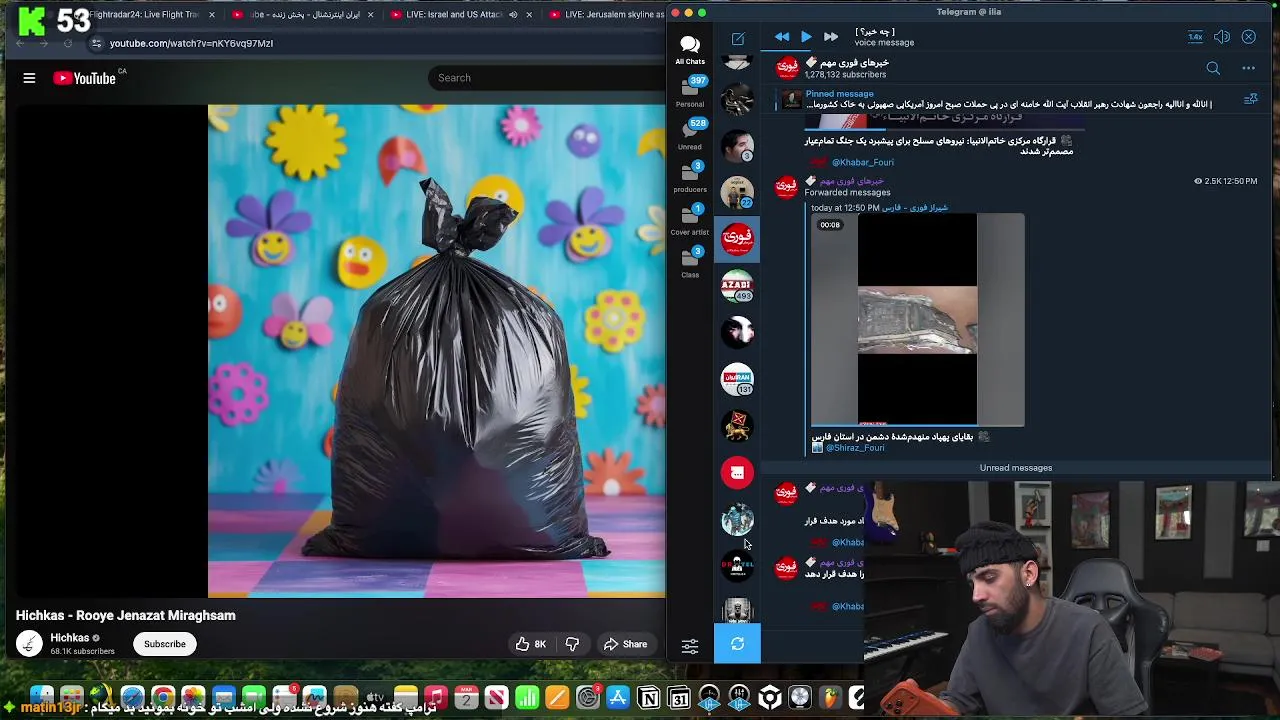This screenshot has height=720, width=1280.
Task: Open chat avatar with badge 3
Action: point(737,145)
